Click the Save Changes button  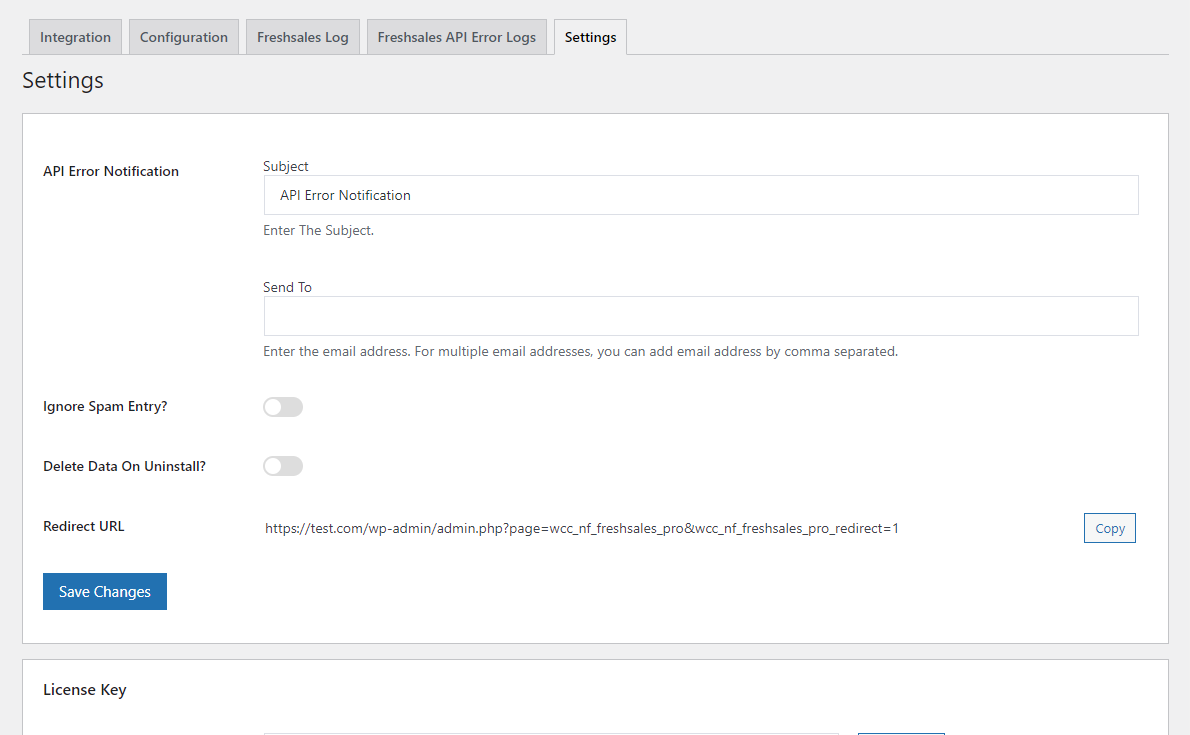point(105,591)
